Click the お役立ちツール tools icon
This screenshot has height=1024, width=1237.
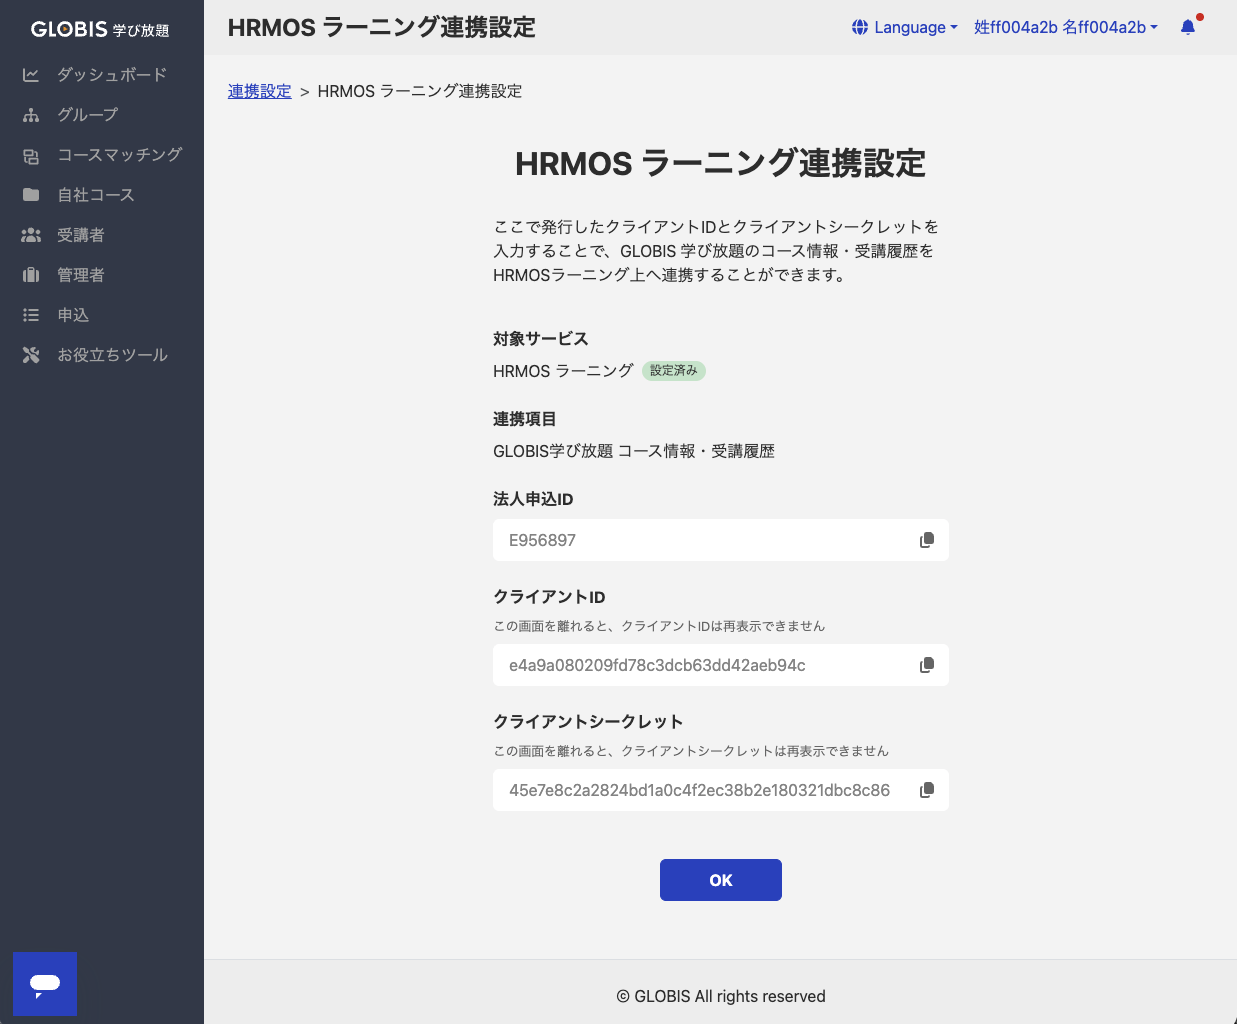tap(31, 355)
